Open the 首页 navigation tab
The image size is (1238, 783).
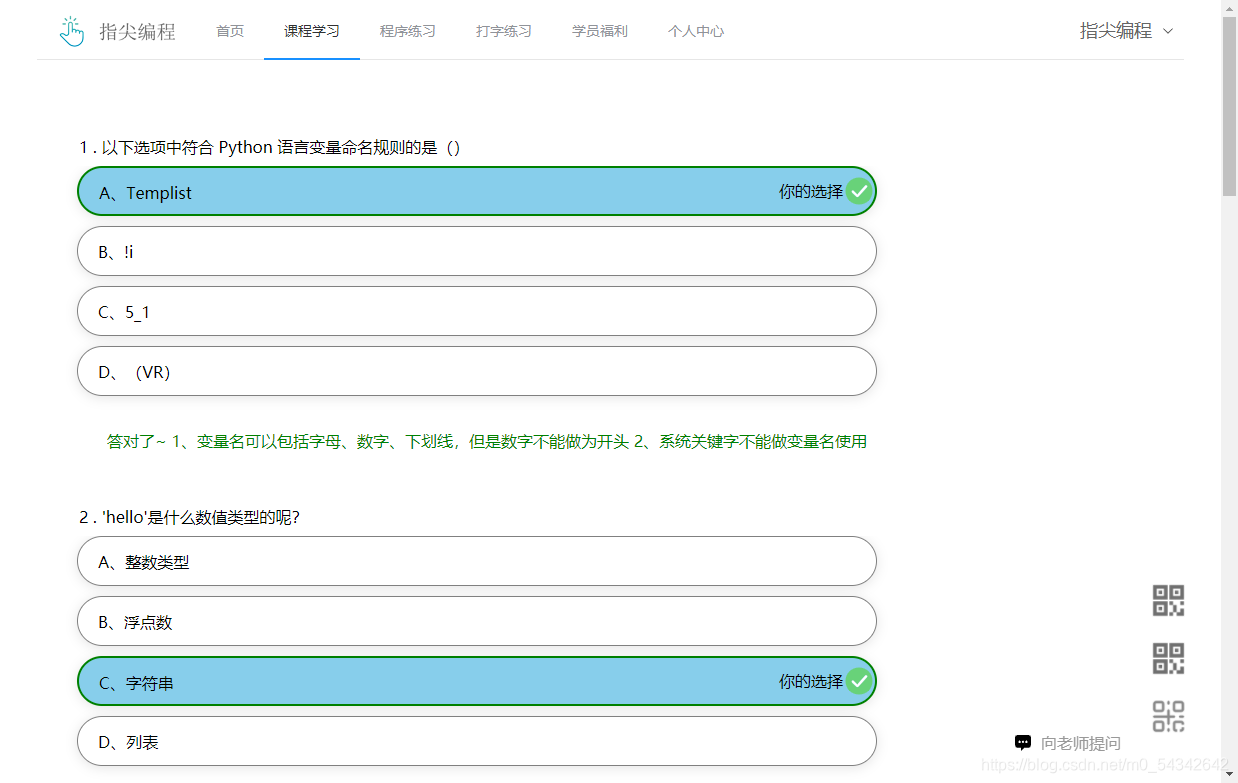point(230,31)
